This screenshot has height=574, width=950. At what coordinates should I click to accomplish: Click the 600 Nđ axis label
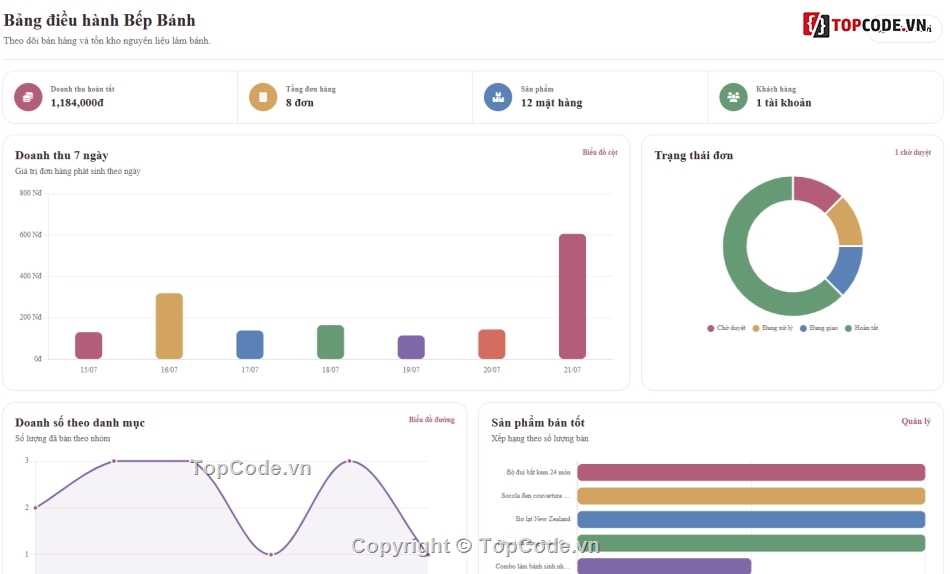pos(30,235)
